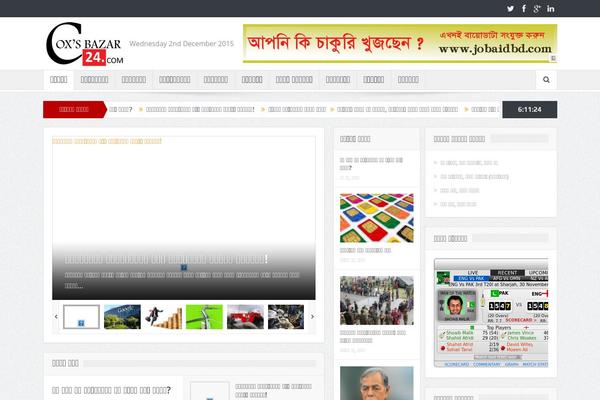Open COMMENTARY link at widget bottom bar

(487, 364)
